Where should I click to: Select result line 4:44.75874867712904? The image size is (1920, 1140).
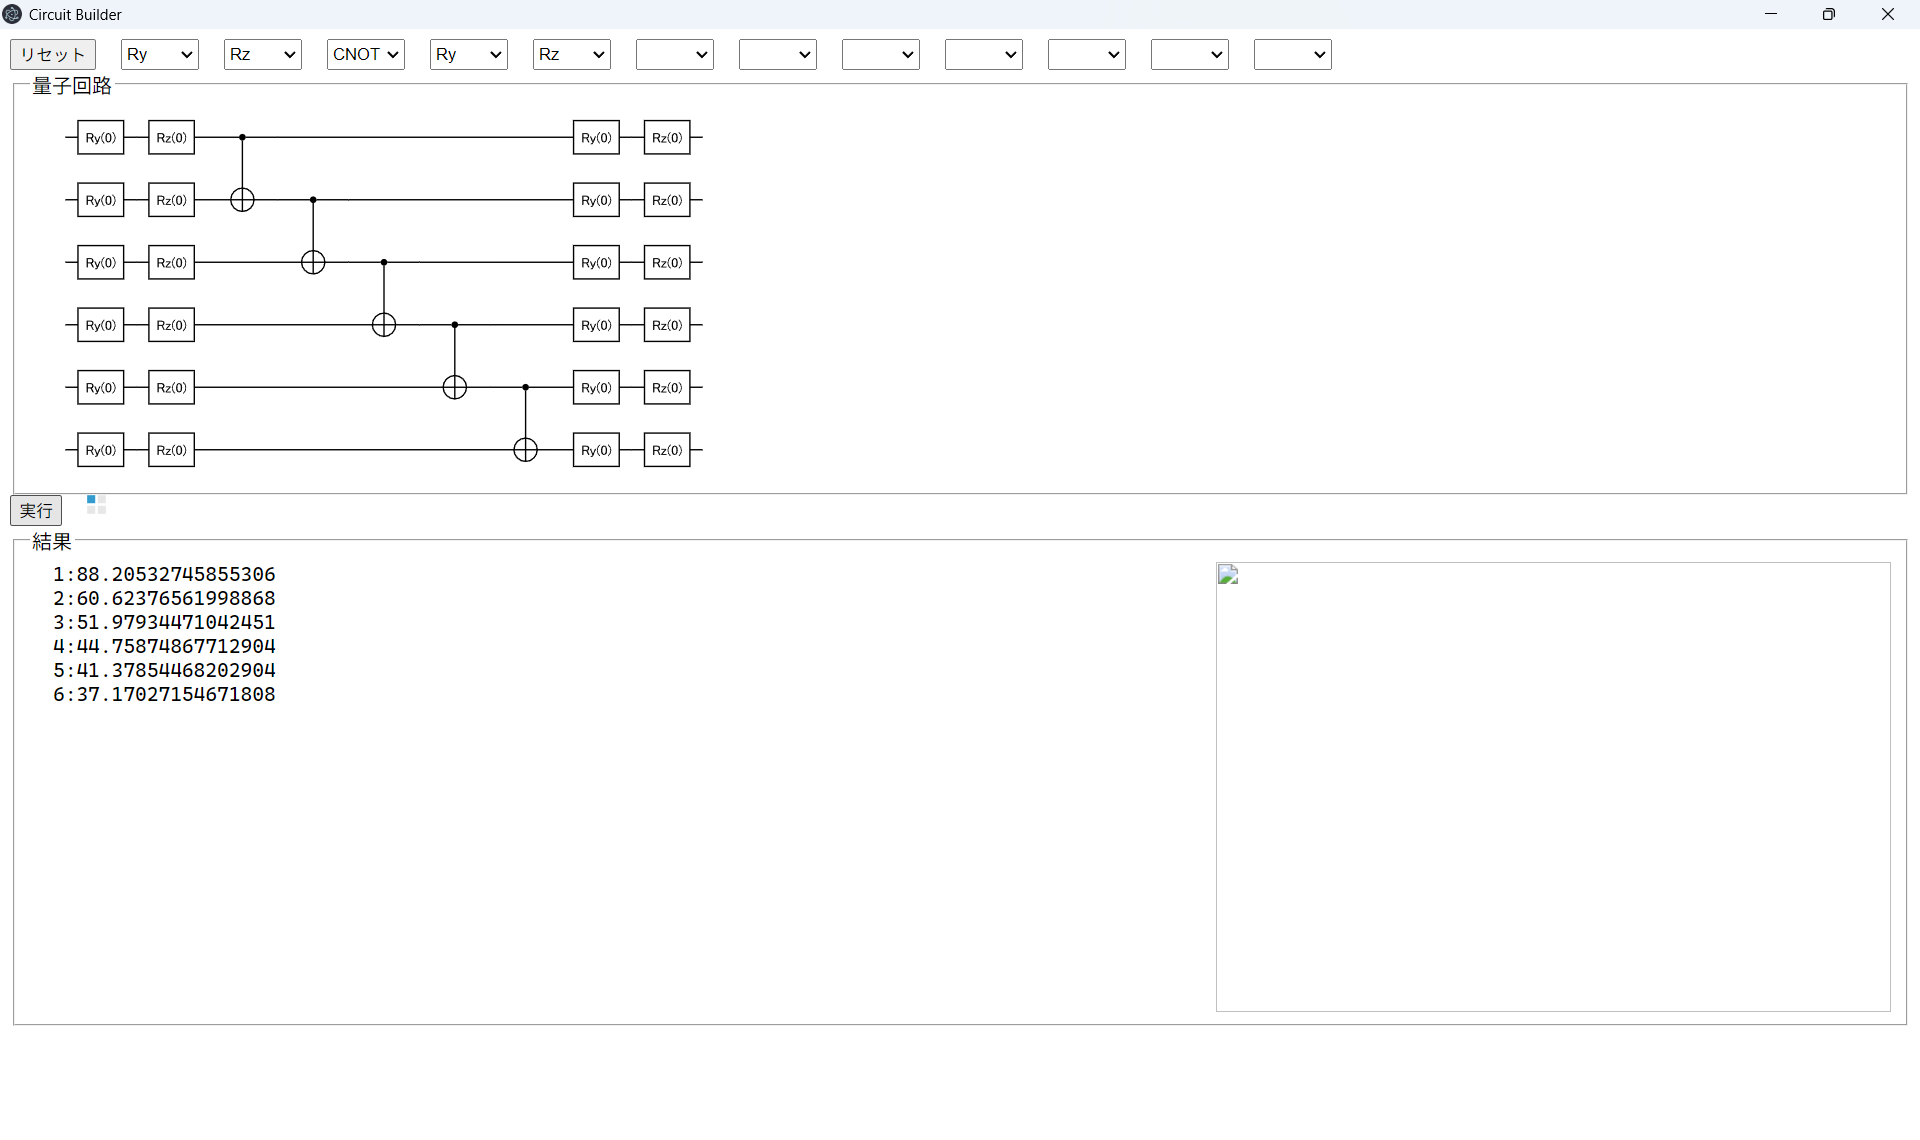164,646
